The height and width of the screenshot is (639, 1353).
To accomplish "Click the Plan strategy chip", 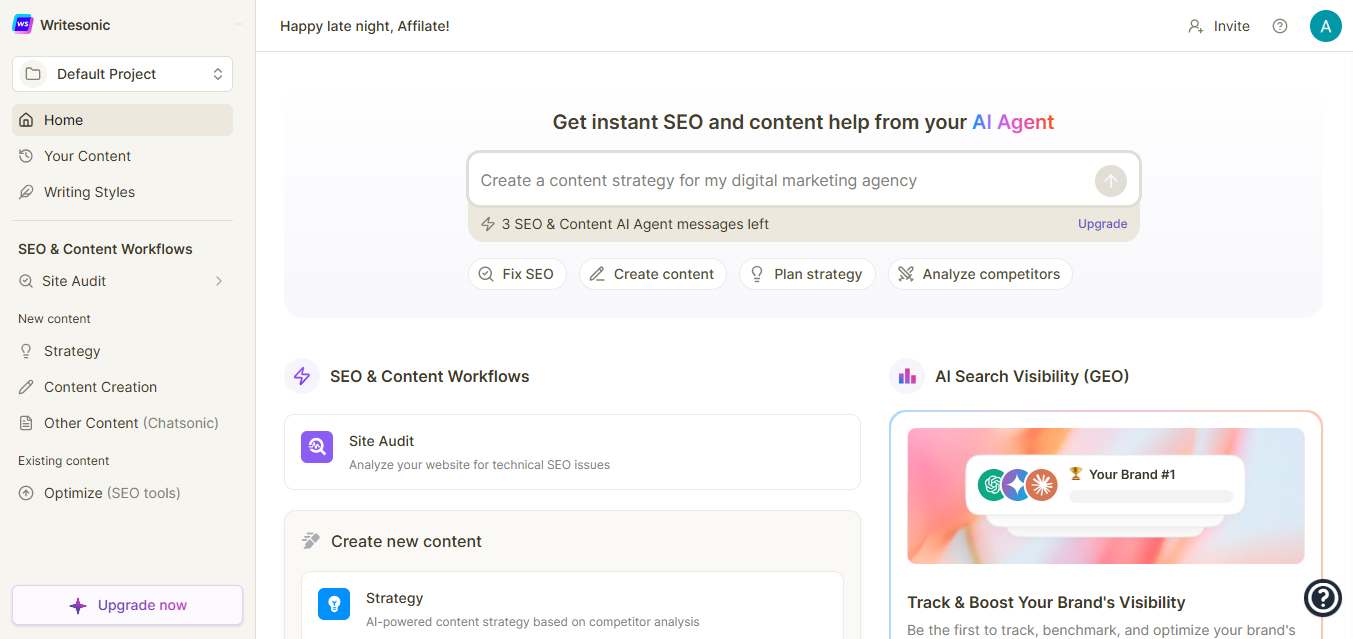I will click(x=807, y=274).
